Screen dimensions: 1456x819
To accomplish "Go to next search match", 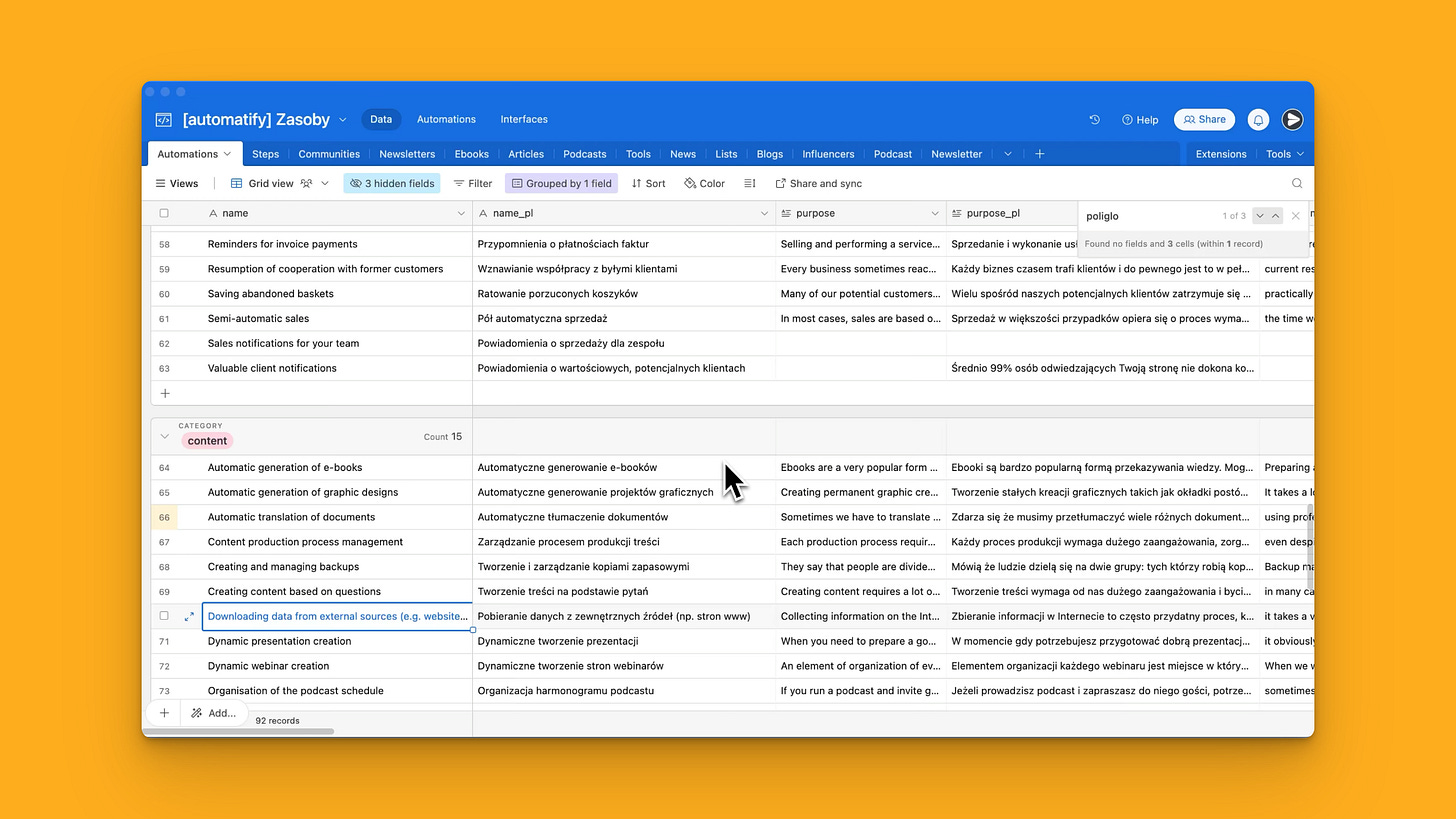I will coord(1259,216).
